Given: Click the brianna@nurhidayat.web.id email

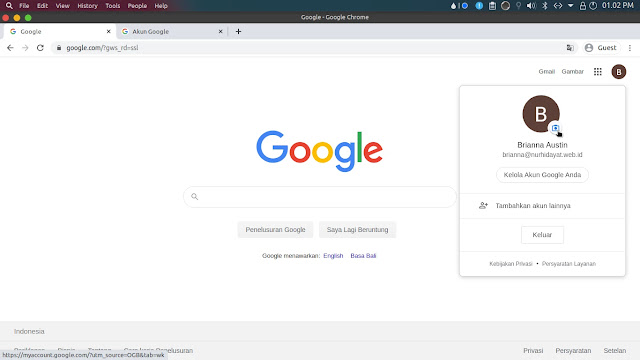Looking at the screenshot, I should tap(542, 155).
